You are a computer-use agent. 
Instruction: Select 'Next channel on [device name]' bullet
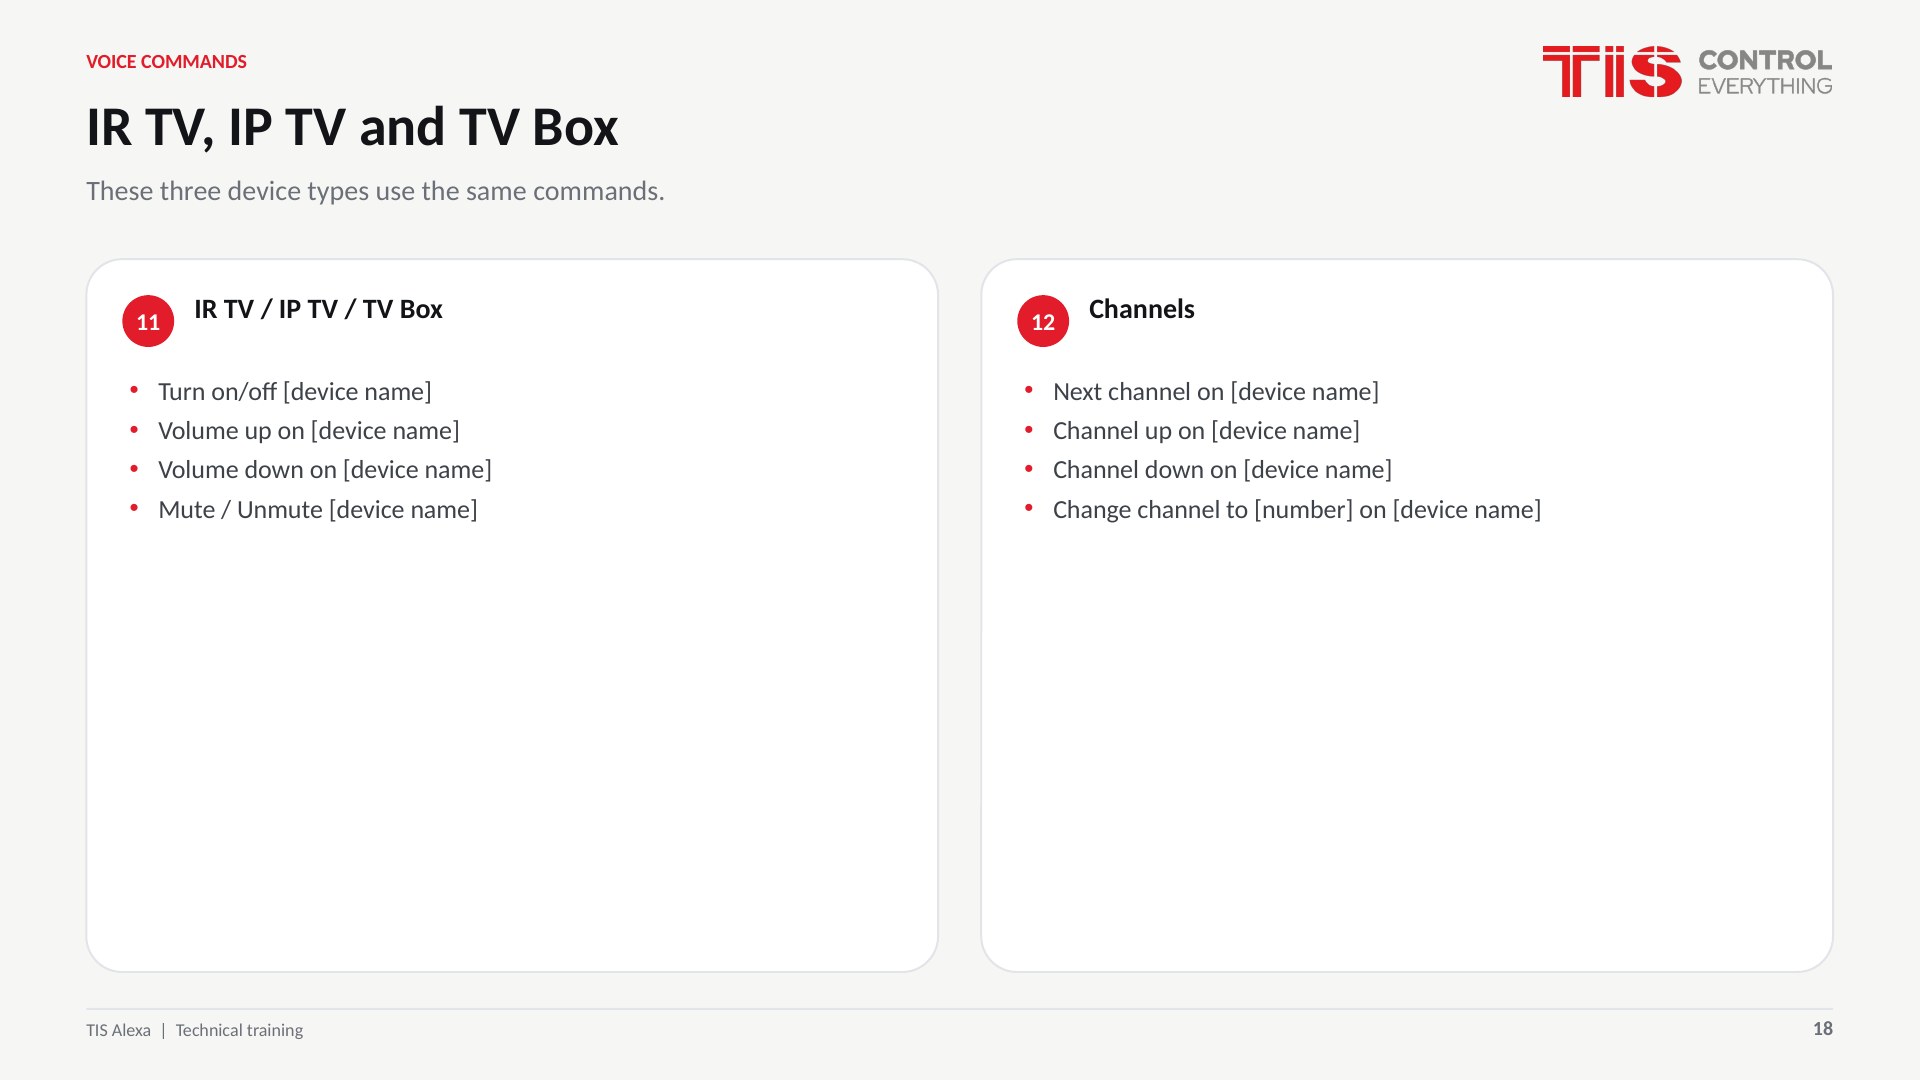[x=1216, y=392]
